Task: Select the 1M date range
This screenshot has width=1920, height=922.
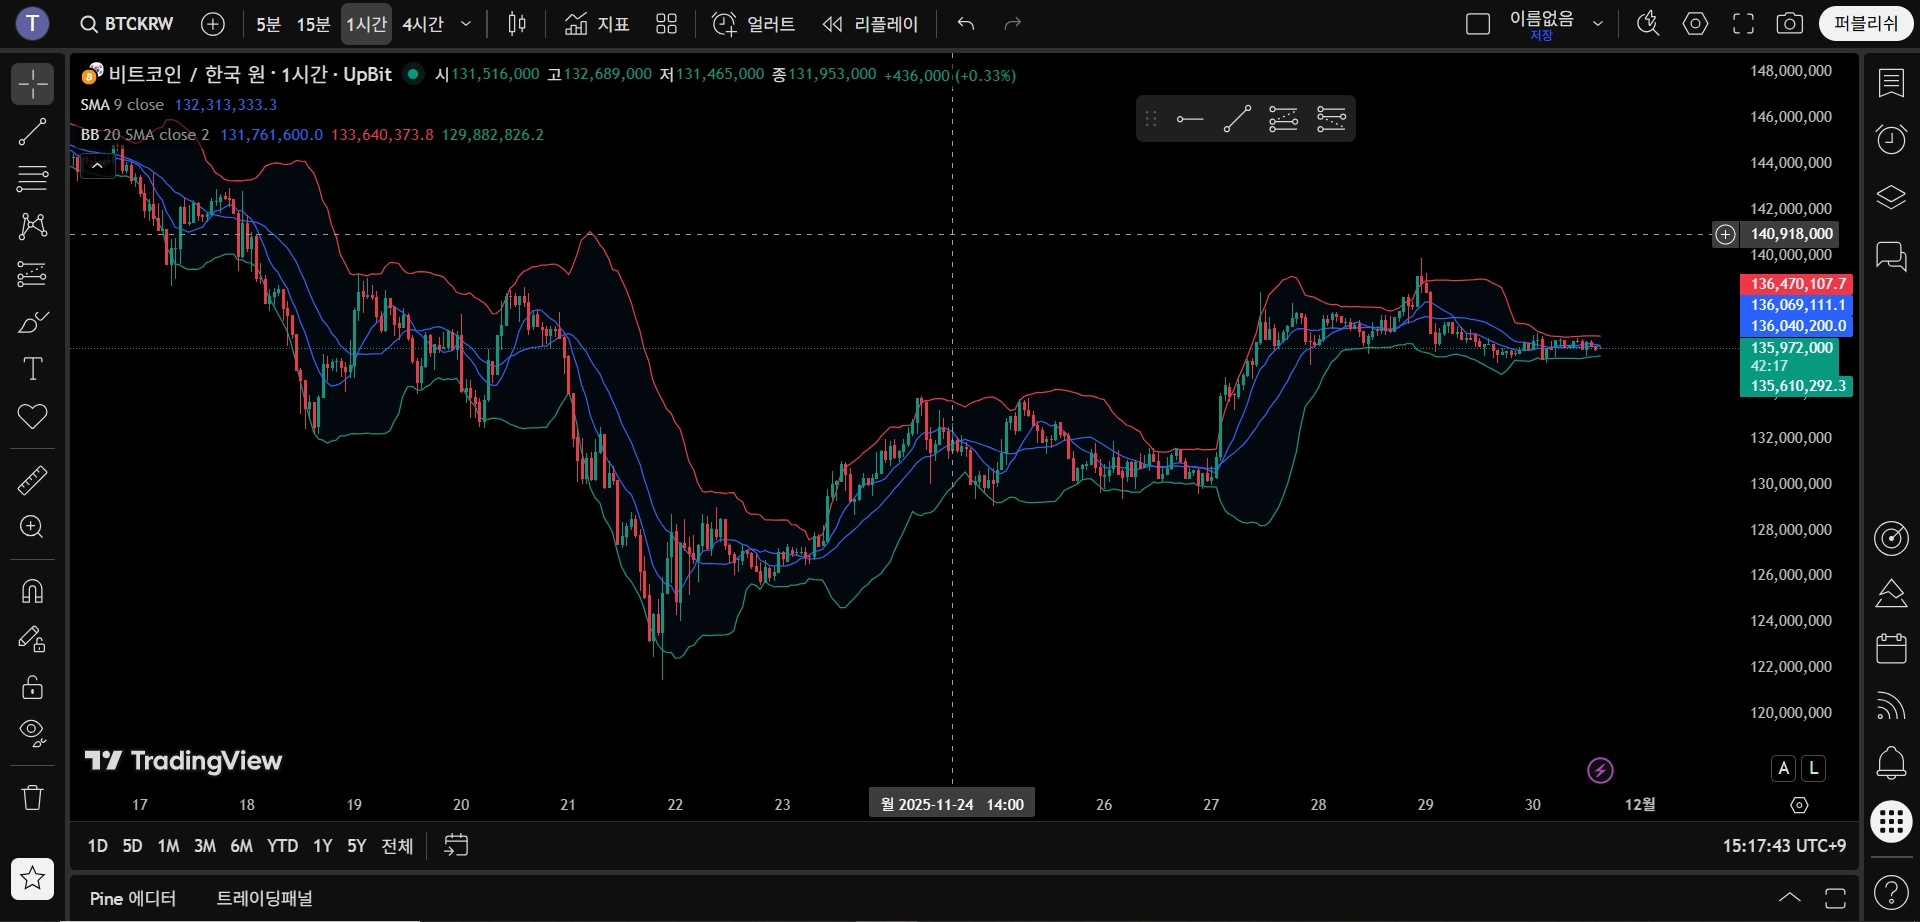Action: (x=168, y=846)
